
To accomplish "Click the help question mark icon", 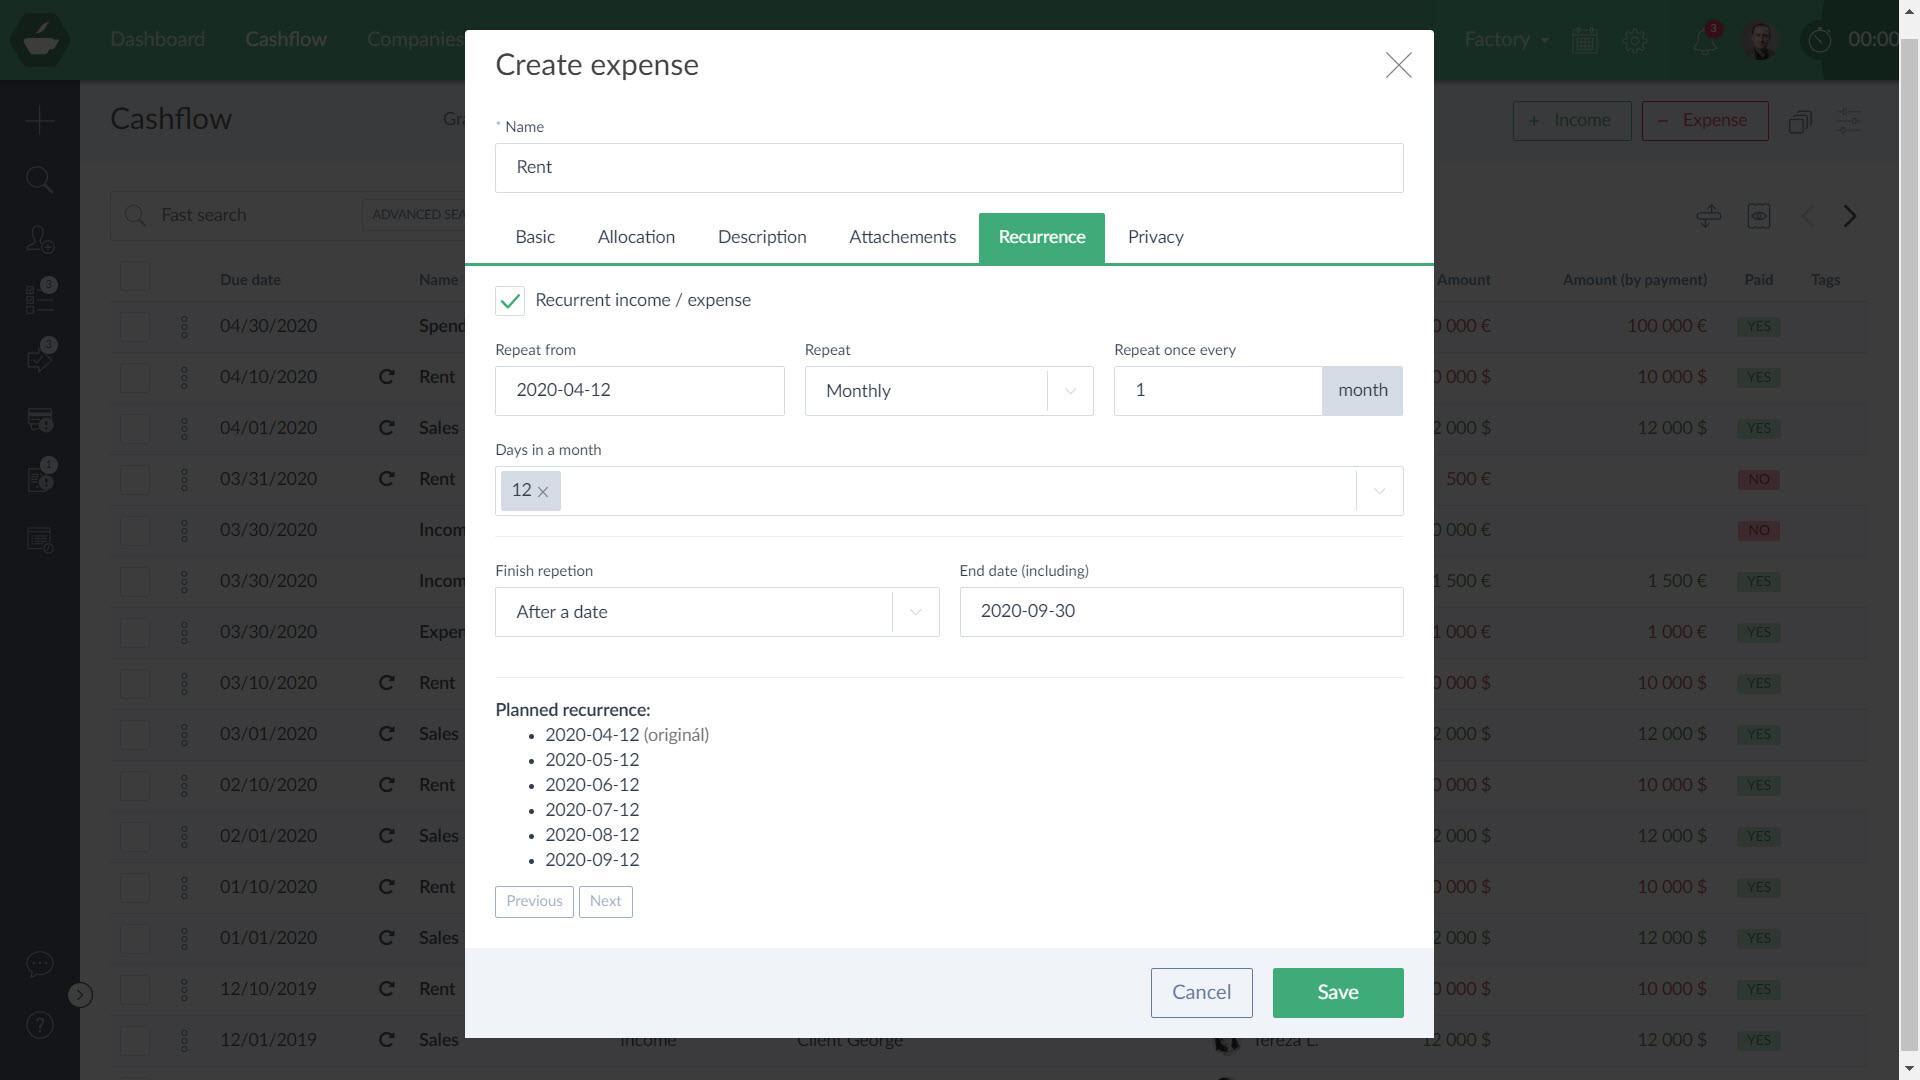I will coord(40,1025).
